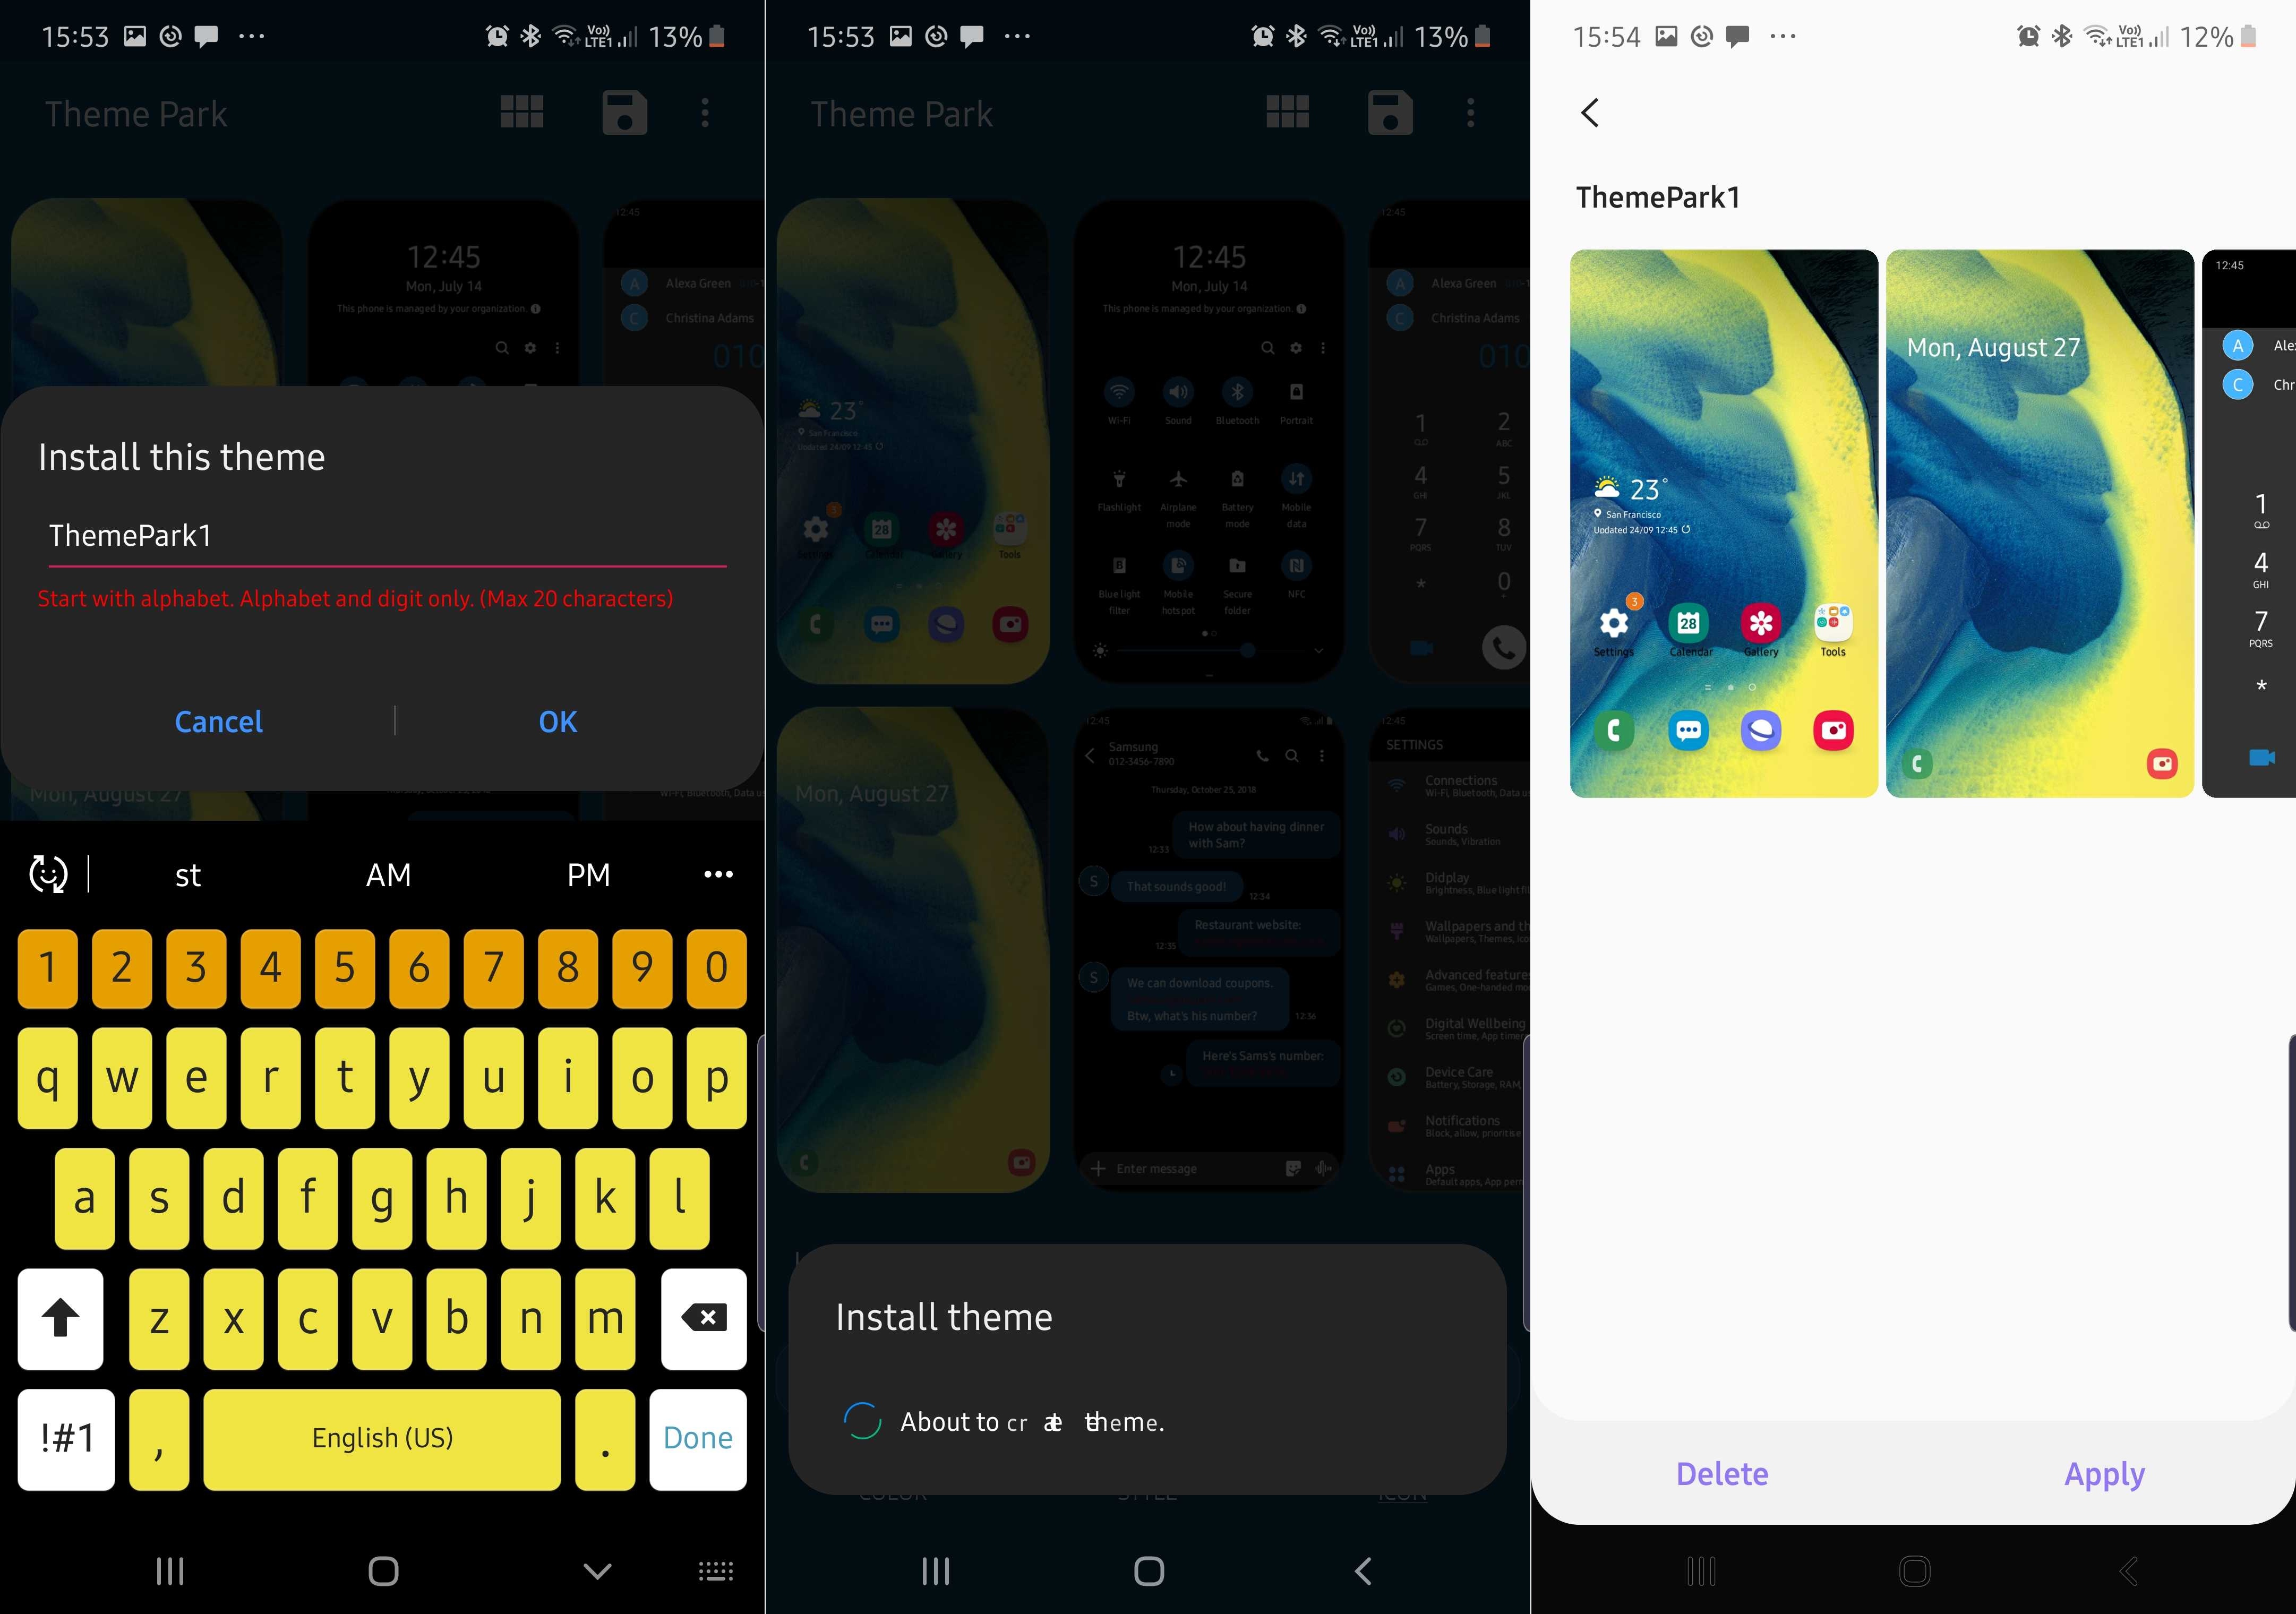Click OK to confirm theme name
The image size is (2296, 1614).
tap(558, 719)
